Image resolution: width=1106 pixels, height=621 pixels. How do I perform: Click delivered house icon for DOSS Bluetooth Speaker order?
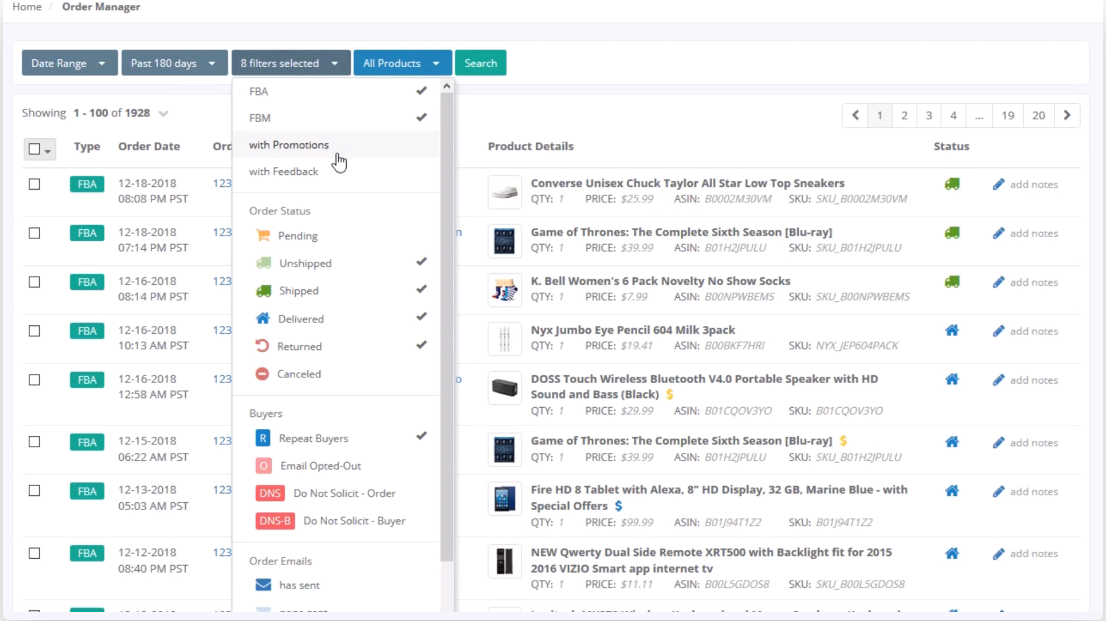coord(952,379)
